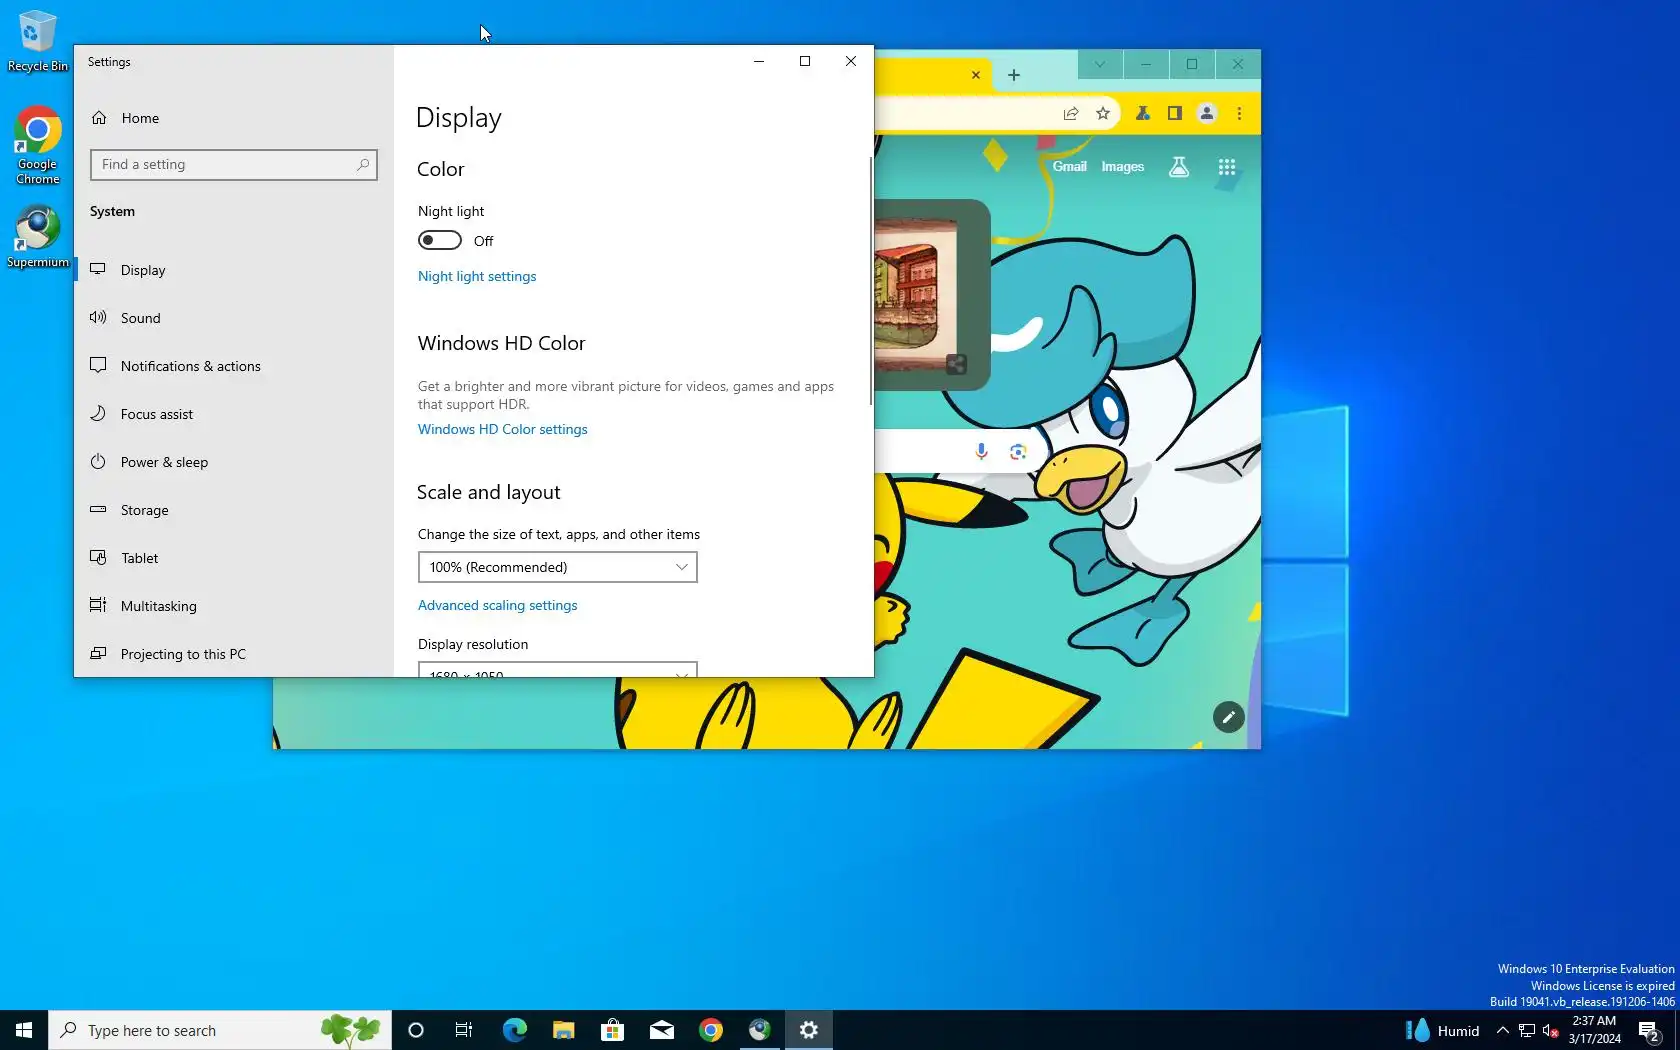Image resolution: width=1680 pixels, height=1050 pixels.
Task: Click the Find a setting search box
Action: [x=234, y=164]
